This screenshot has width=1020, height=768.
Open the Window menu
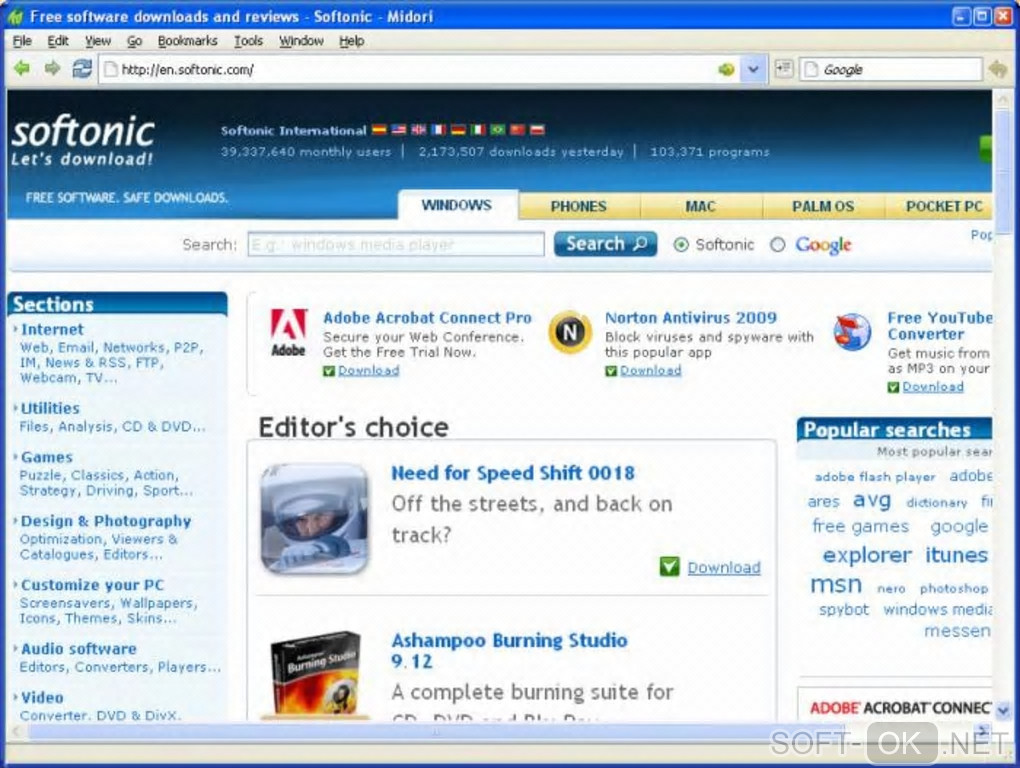pos(301,41)
